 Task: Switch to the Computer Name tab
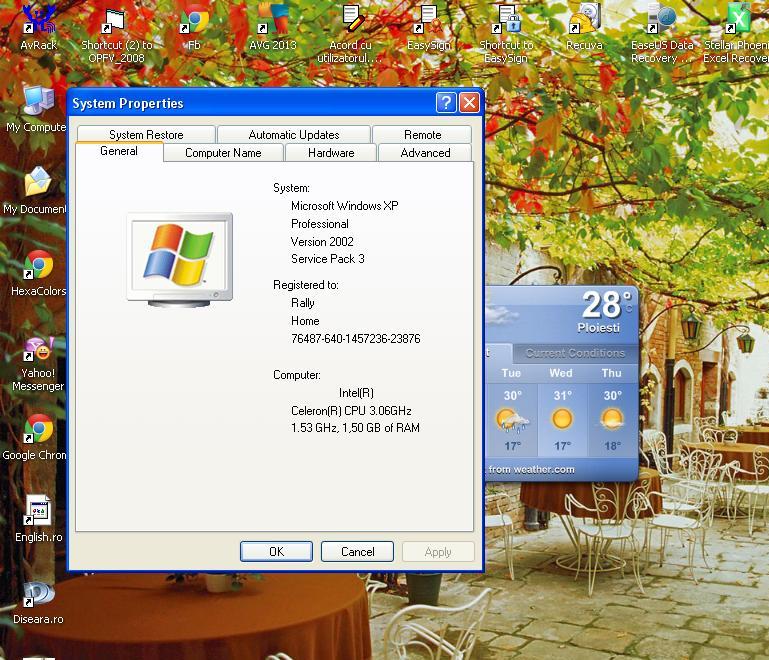click(x=223, y=152)
